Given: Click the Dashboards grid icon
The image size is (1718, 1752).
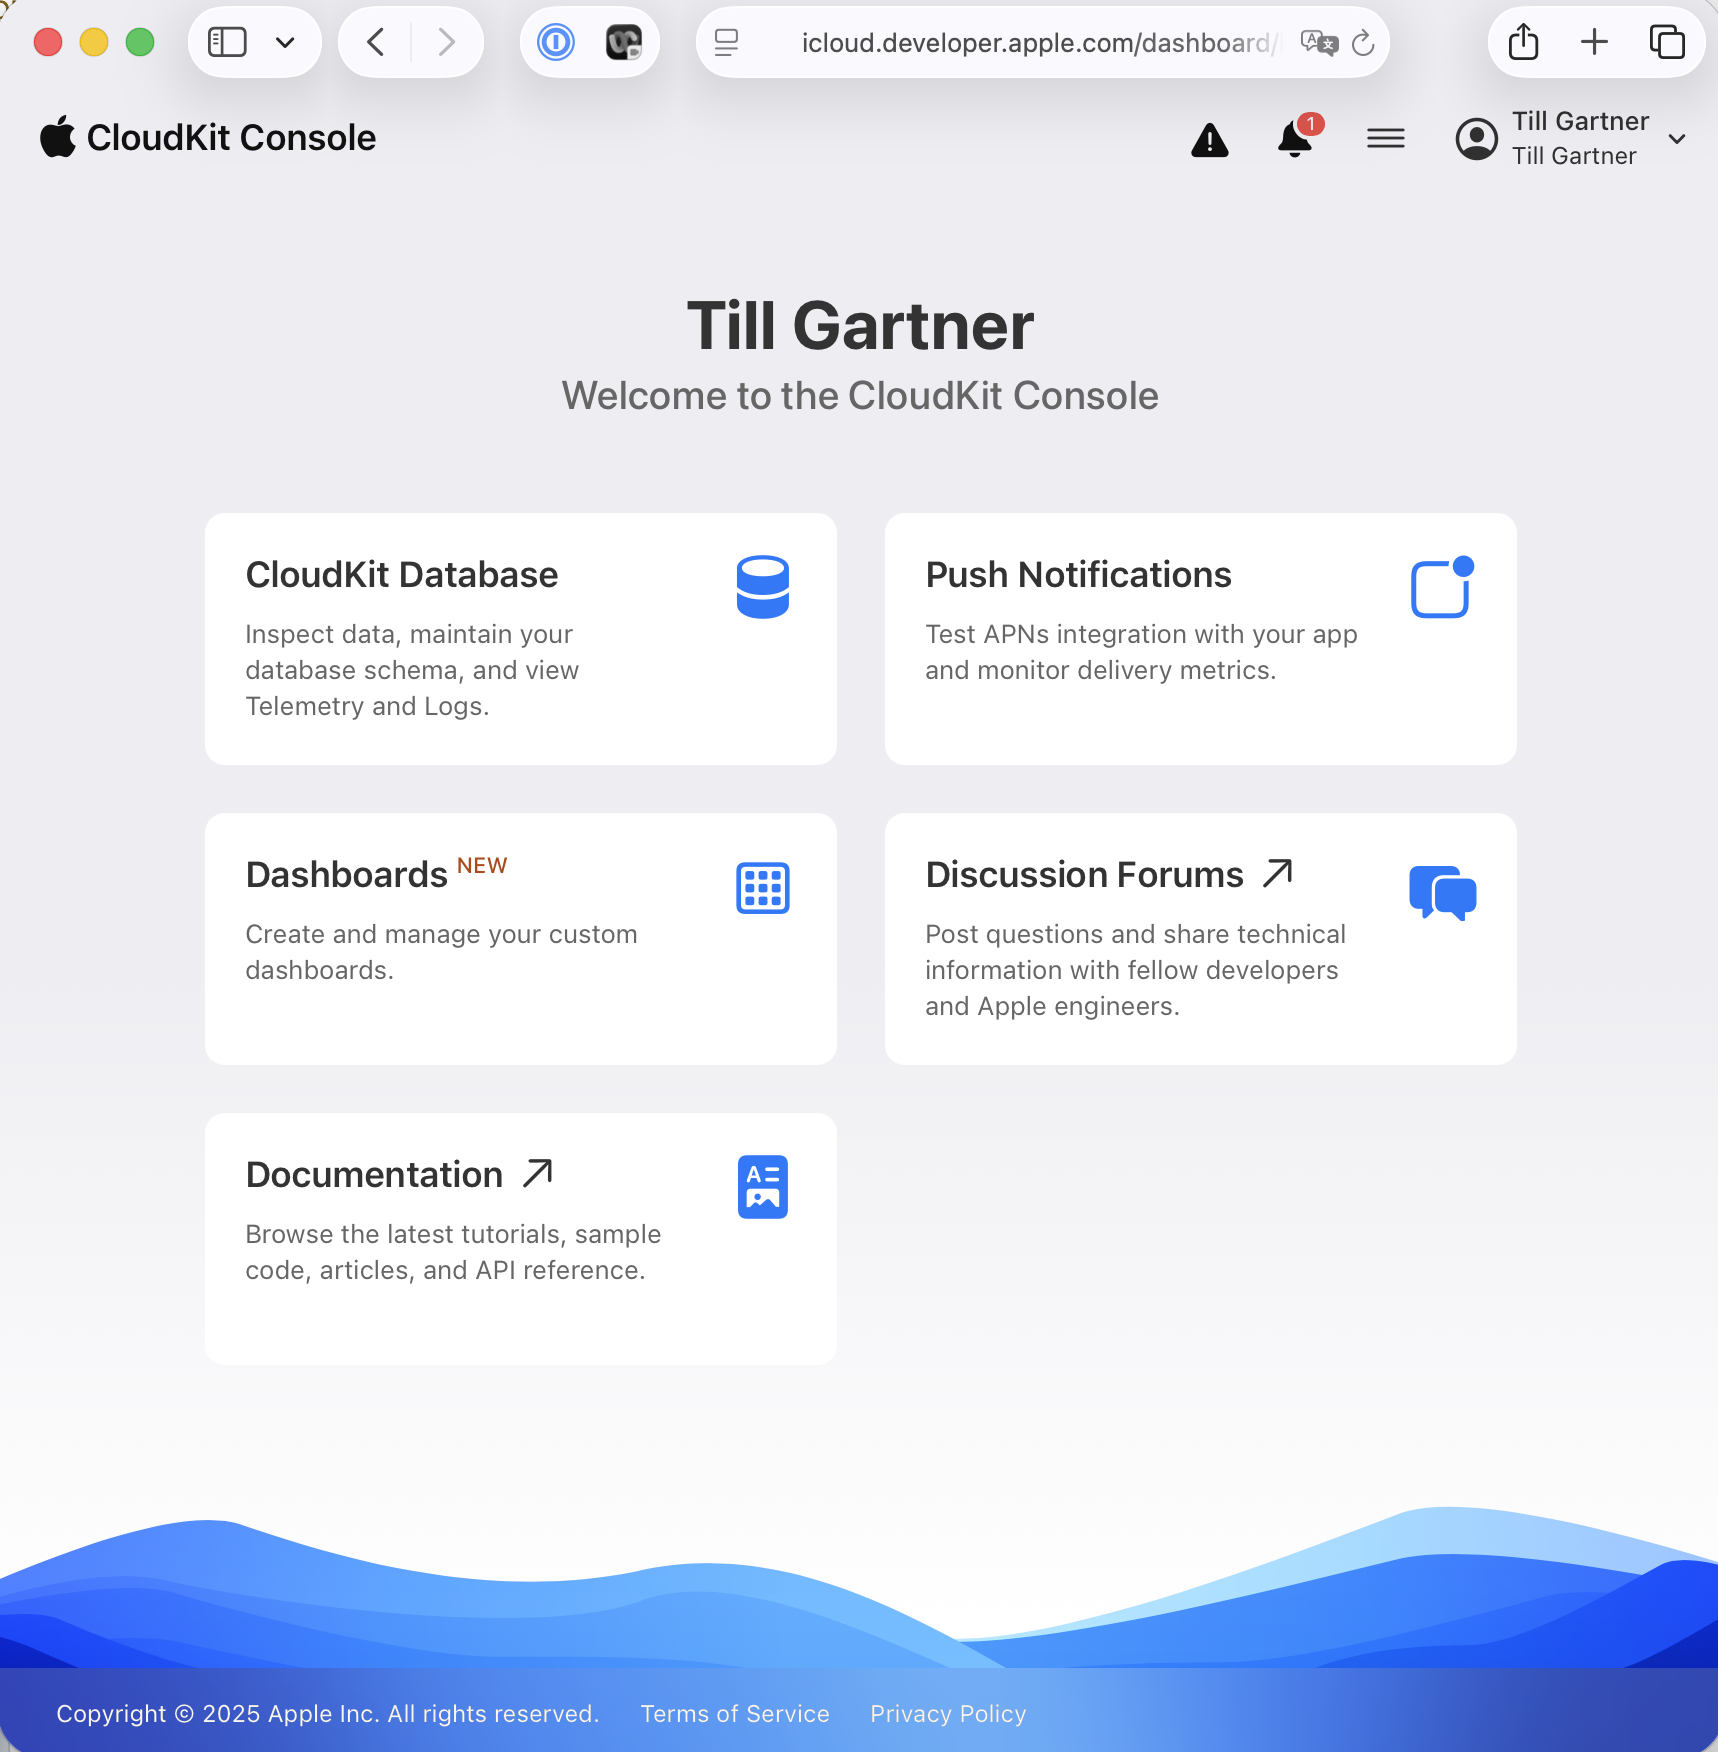Looking at the screenshot, I should click(762, 888).
